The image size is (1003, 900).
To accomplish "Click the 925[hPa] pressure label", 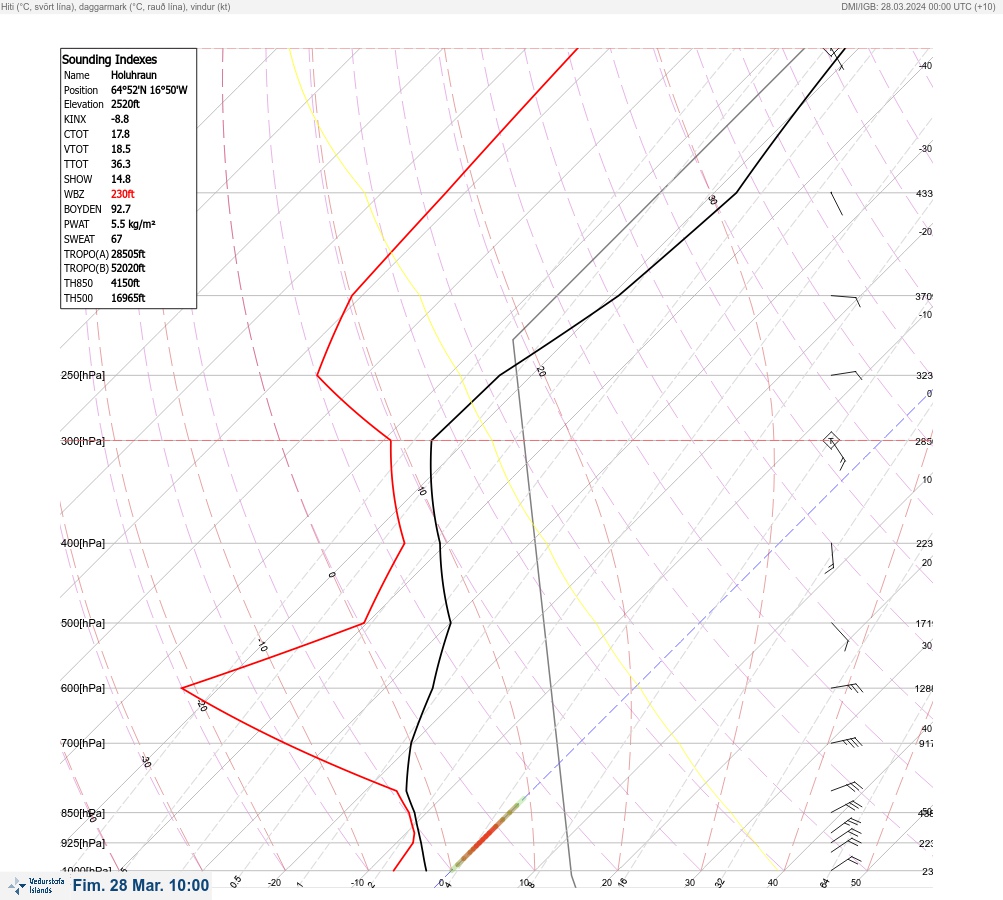I will [x=83, y=843].
